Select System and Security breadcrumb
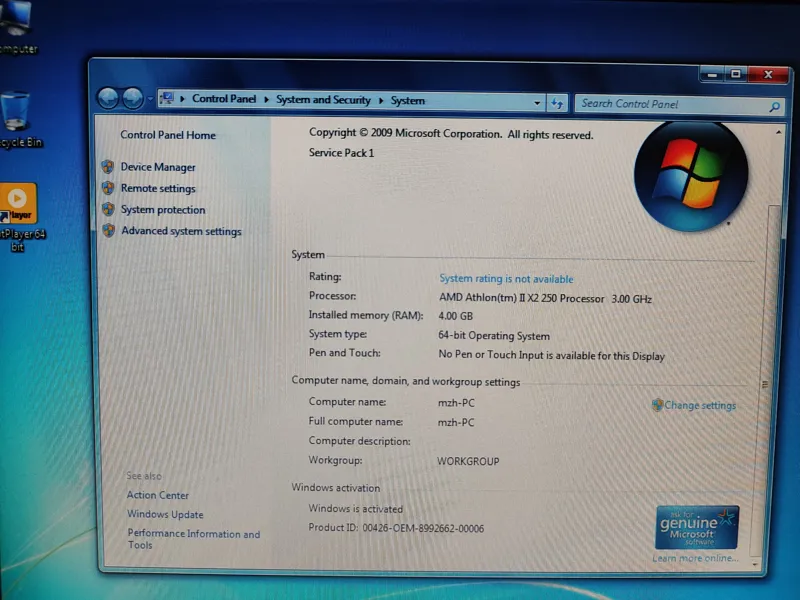This screenshot has height=600, width=800. tap(323, 100)
